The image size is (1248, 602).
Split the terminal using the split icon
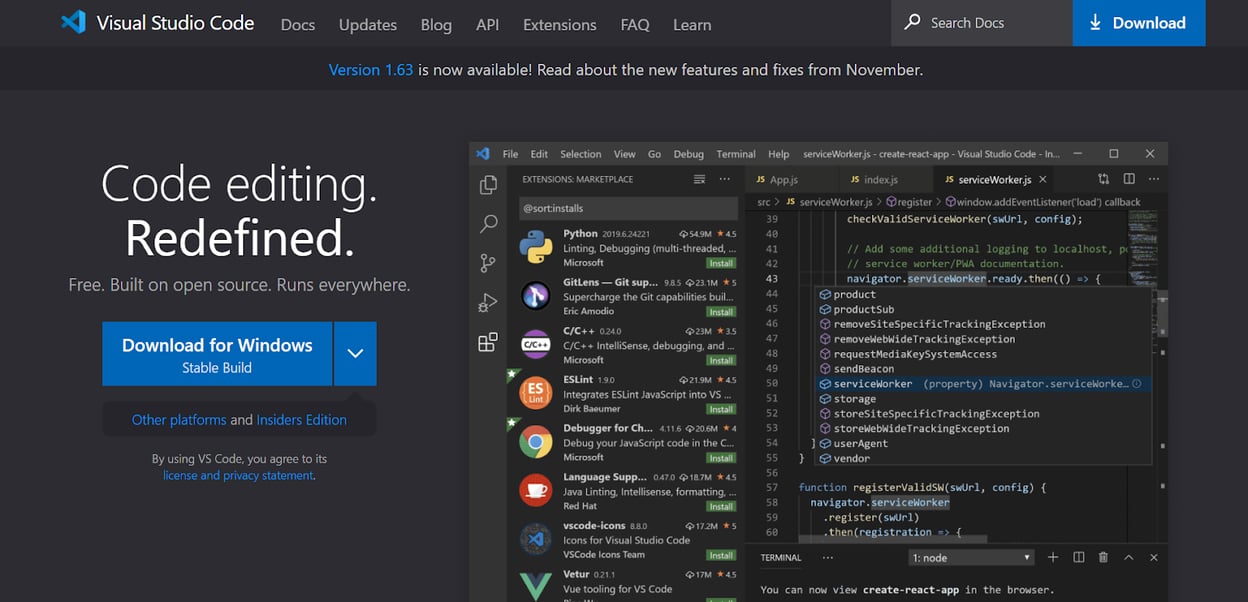point(1079,557)
